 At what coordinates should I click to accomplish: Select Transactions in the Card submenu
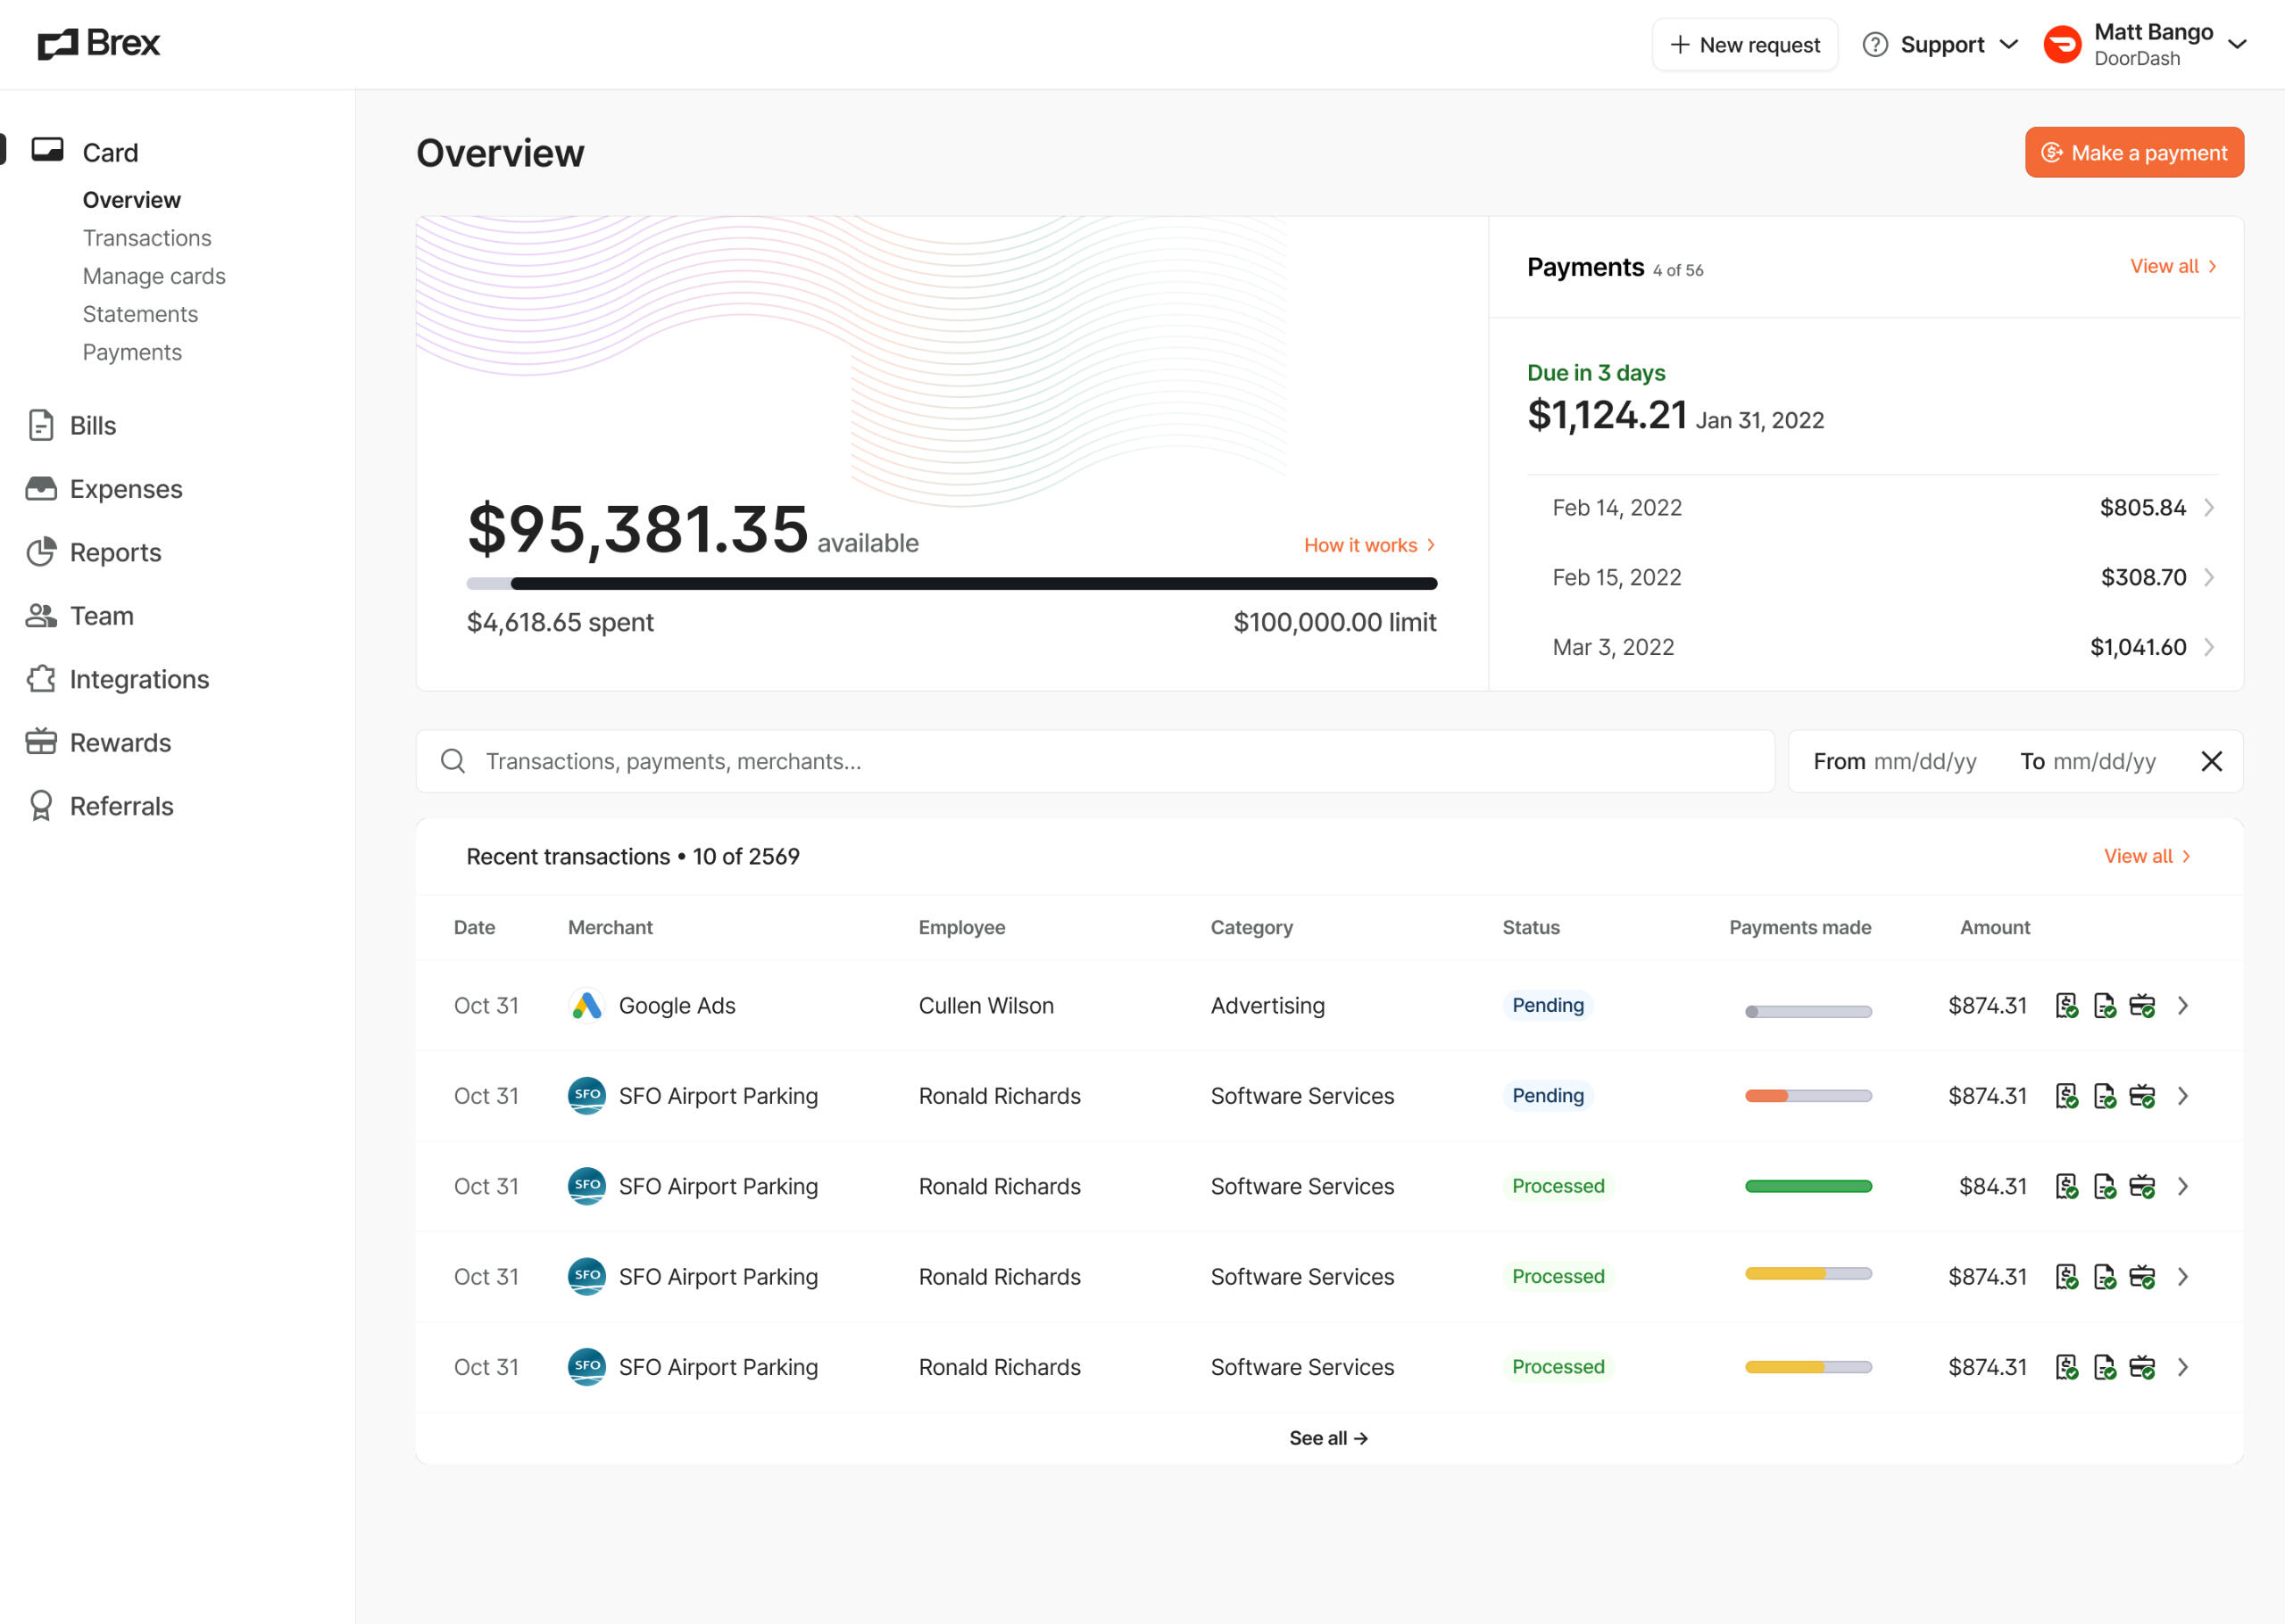click(x=147, y=238)
